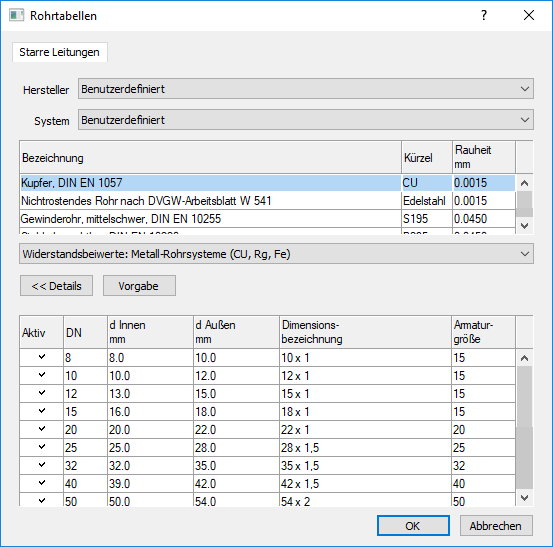Click the dimension cell 42 x 1,5
Viewport: 553px width, 547px height.
365,484
